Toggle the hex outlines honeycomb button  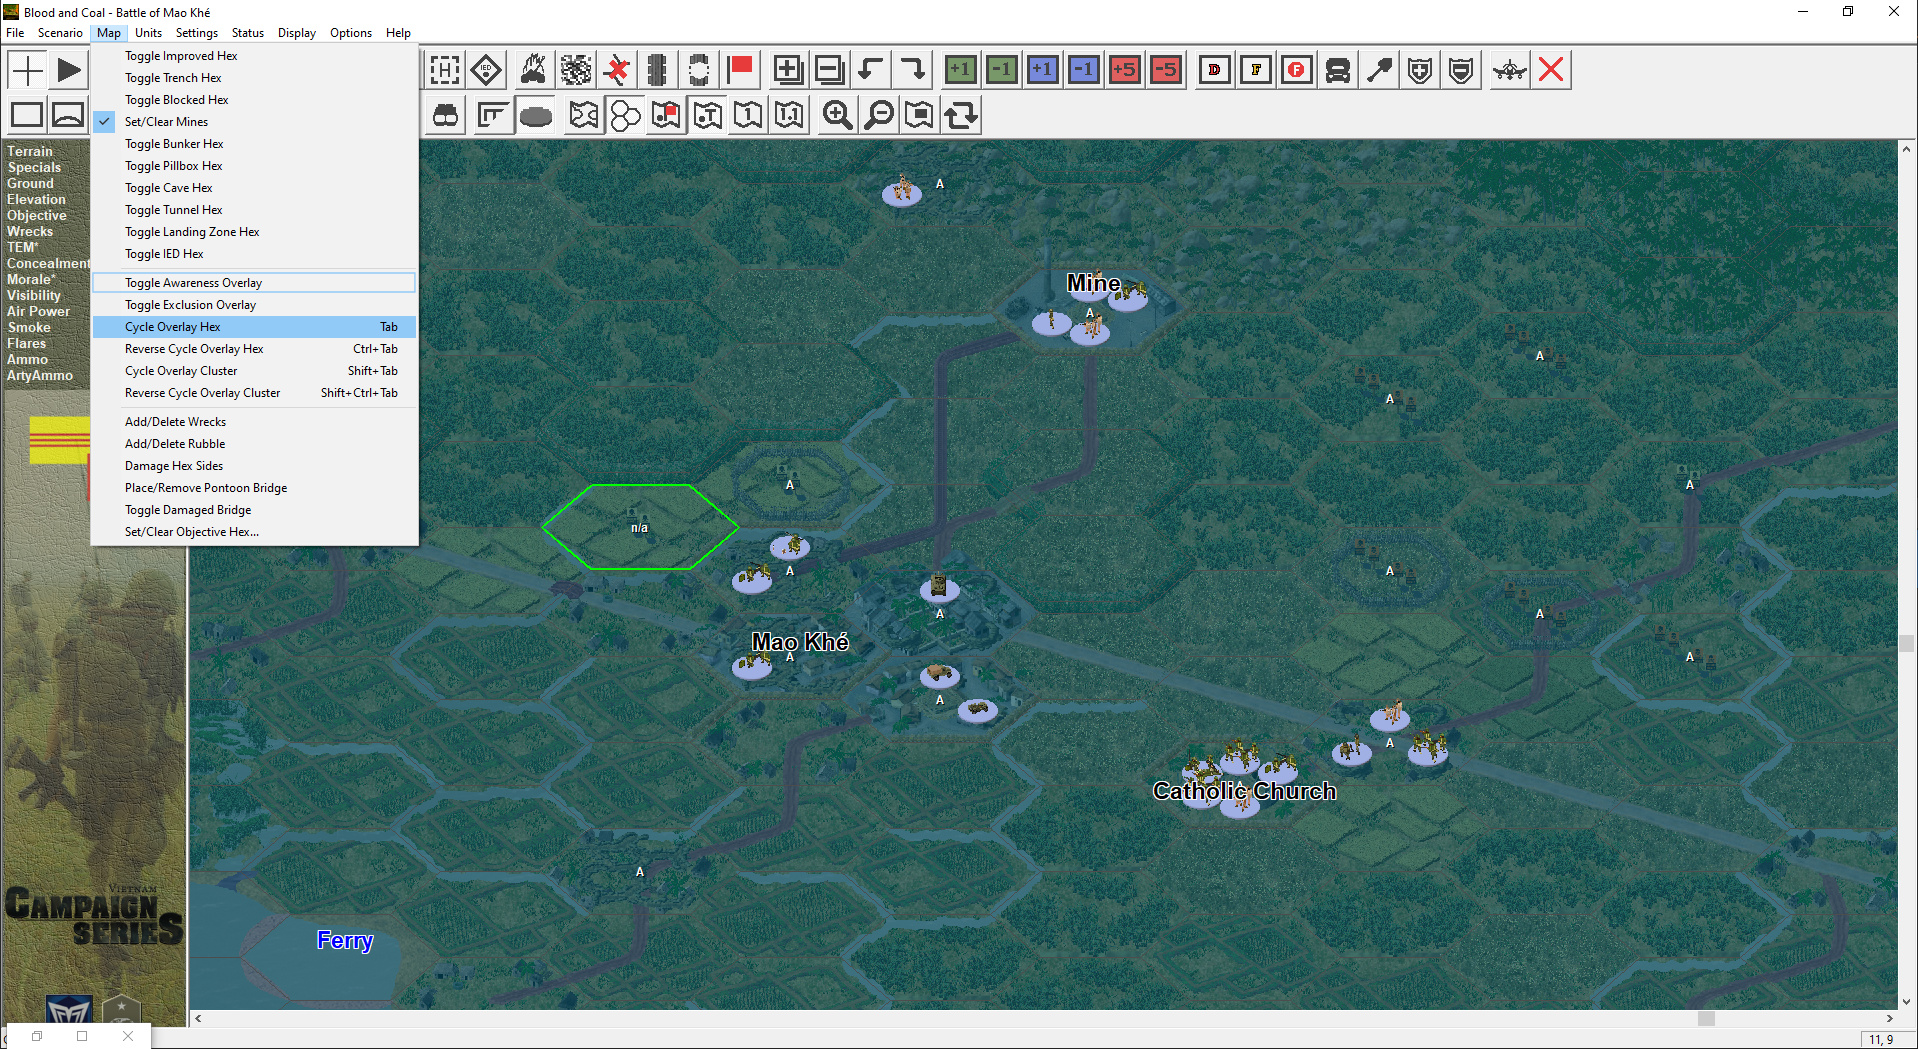(625, 115)
